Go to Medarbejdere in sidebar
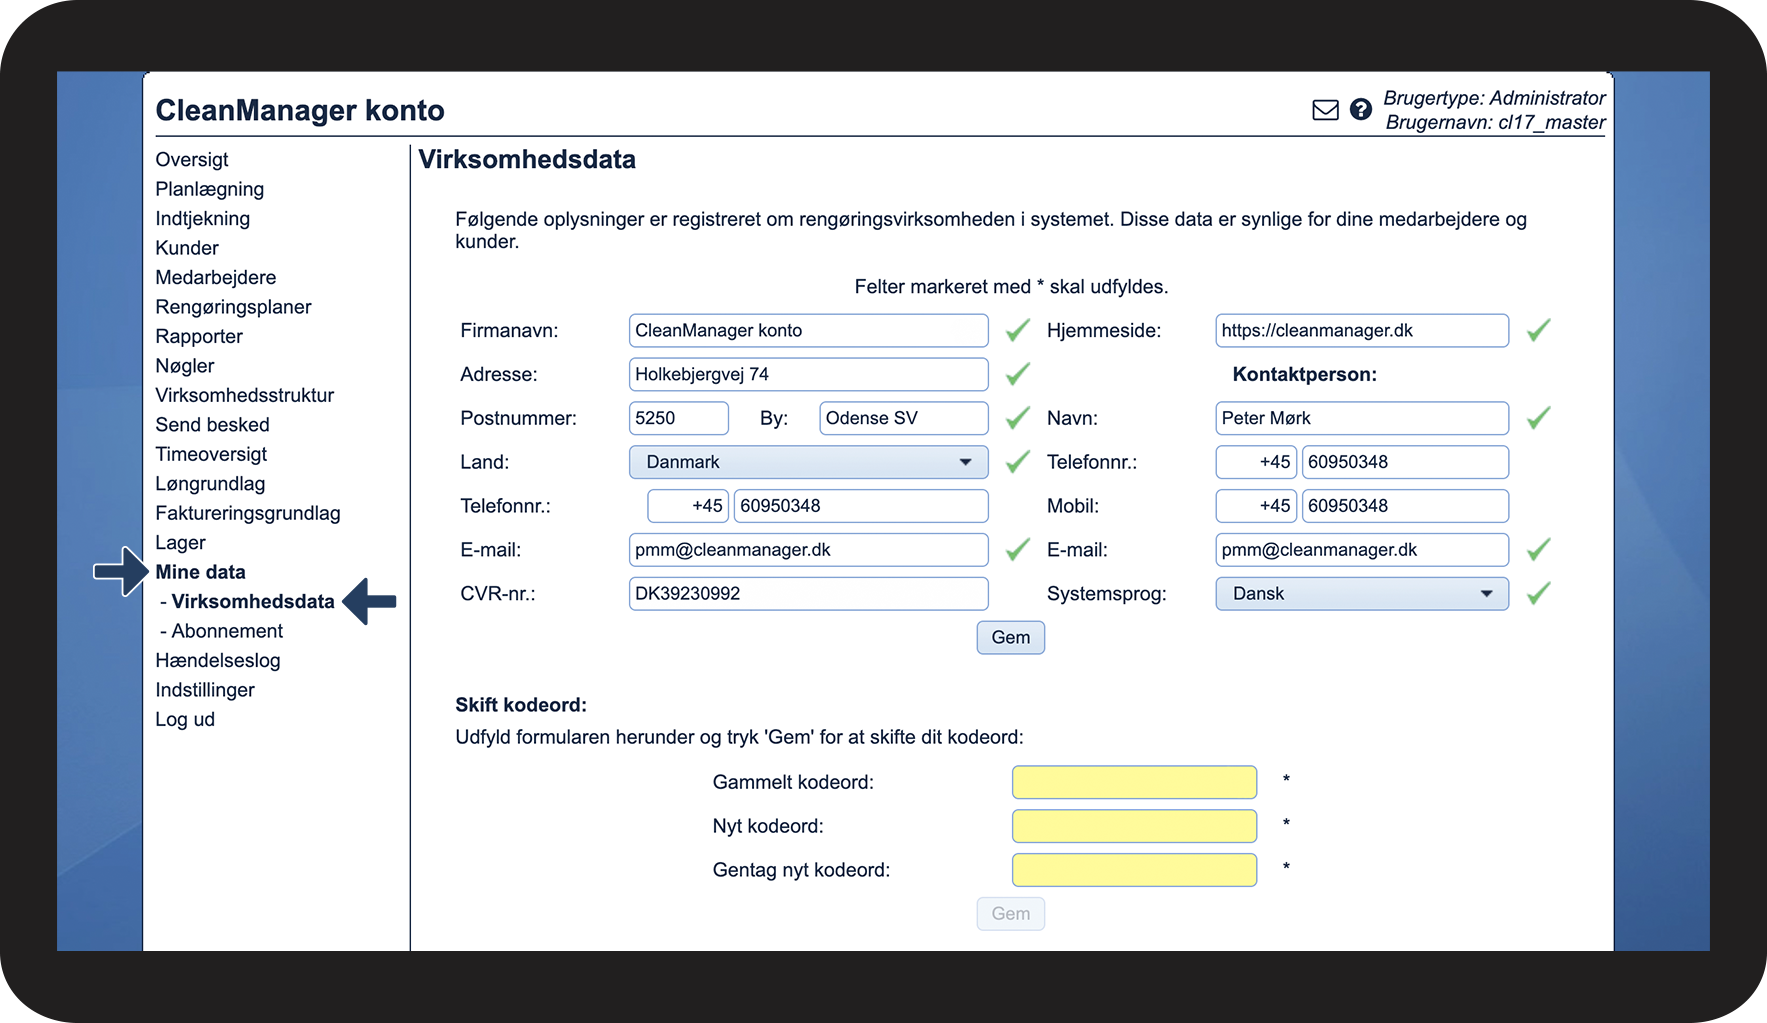This screenshot has width=1767, height=1023. (216, 277)
